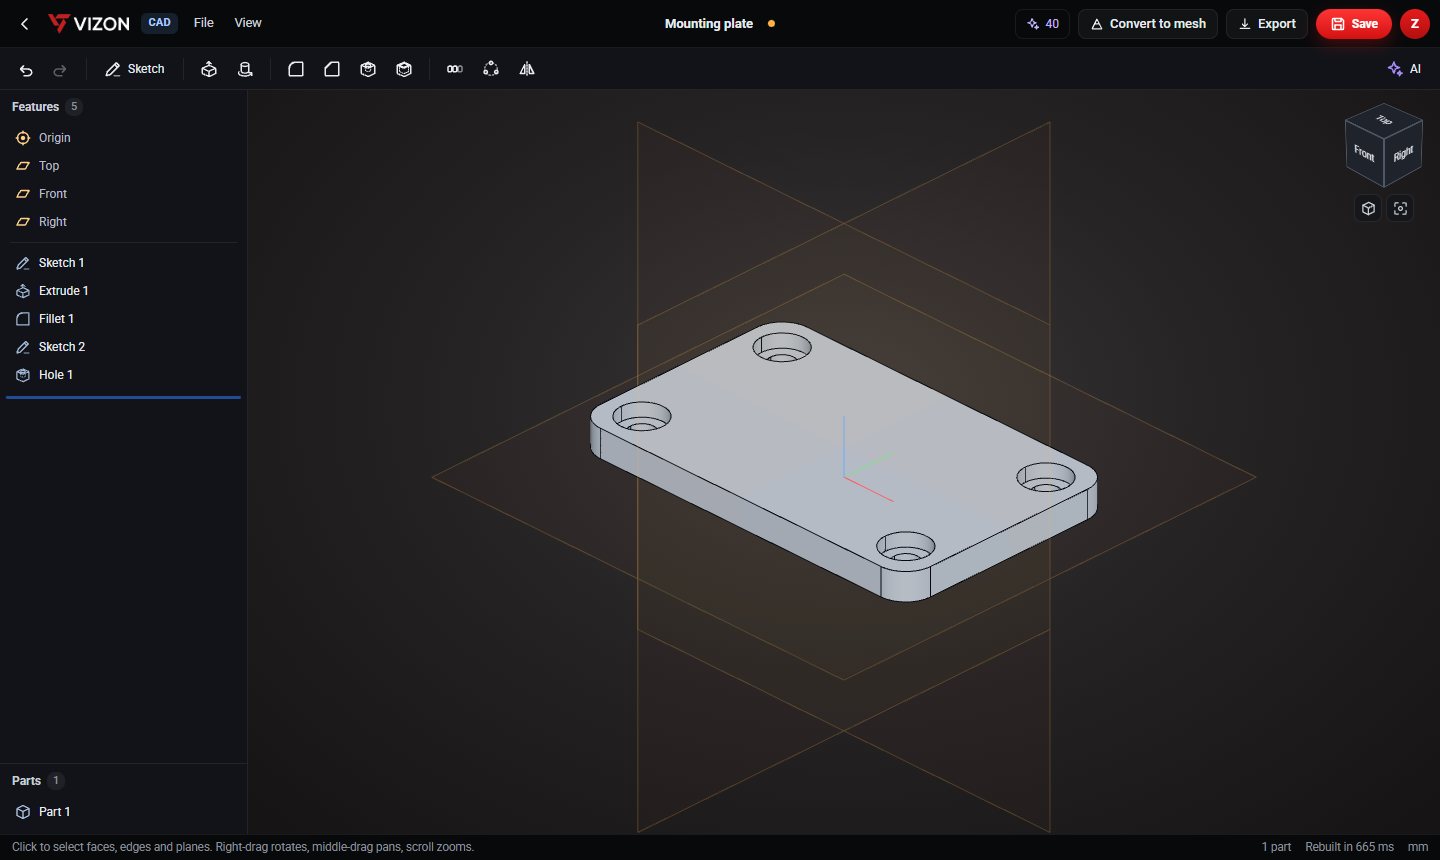Activate the Fillet tool in the toolbar
This screenshot has height=860, width=1440.
tap(296, 69)
